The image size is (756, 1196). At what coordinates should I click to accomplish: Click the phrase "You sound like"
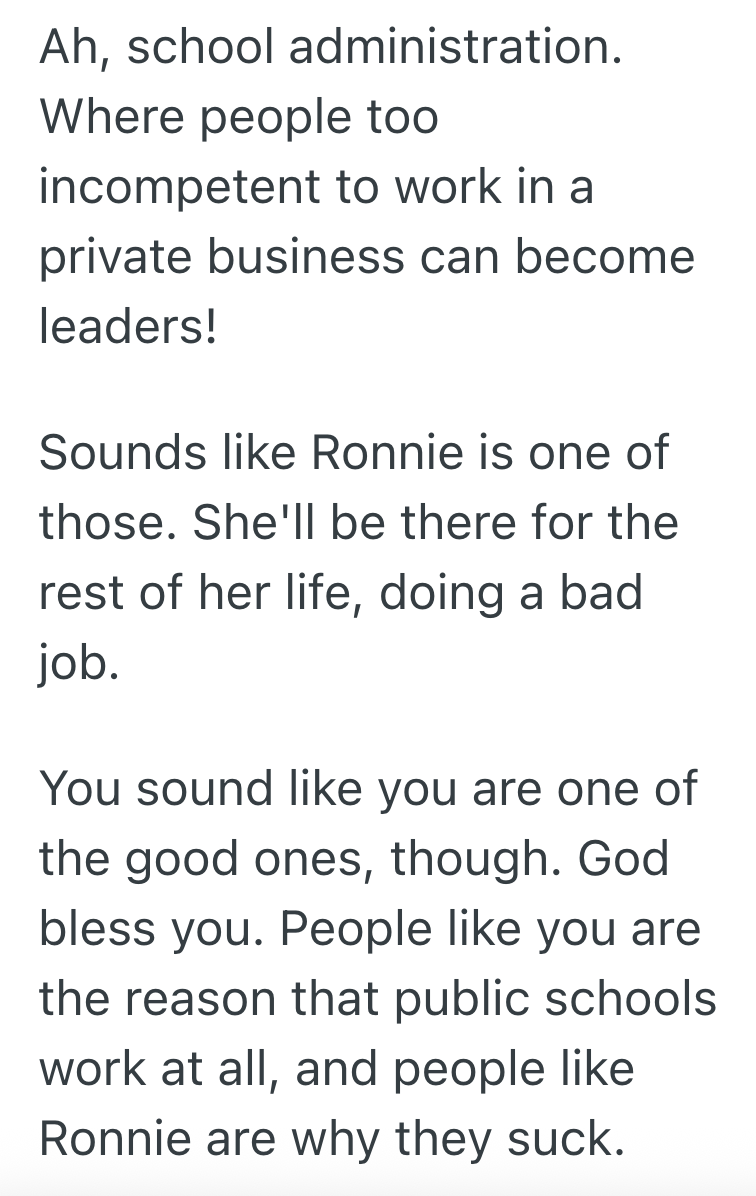click(203, 789)
